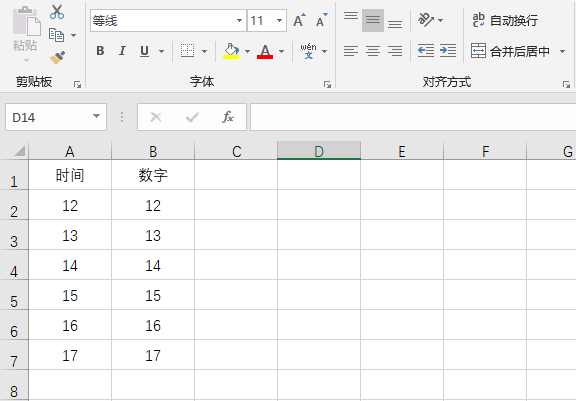Click Merge and Center (合并后居中)
This screenshot has height=401, width=576.
click(x=511, y=51)
